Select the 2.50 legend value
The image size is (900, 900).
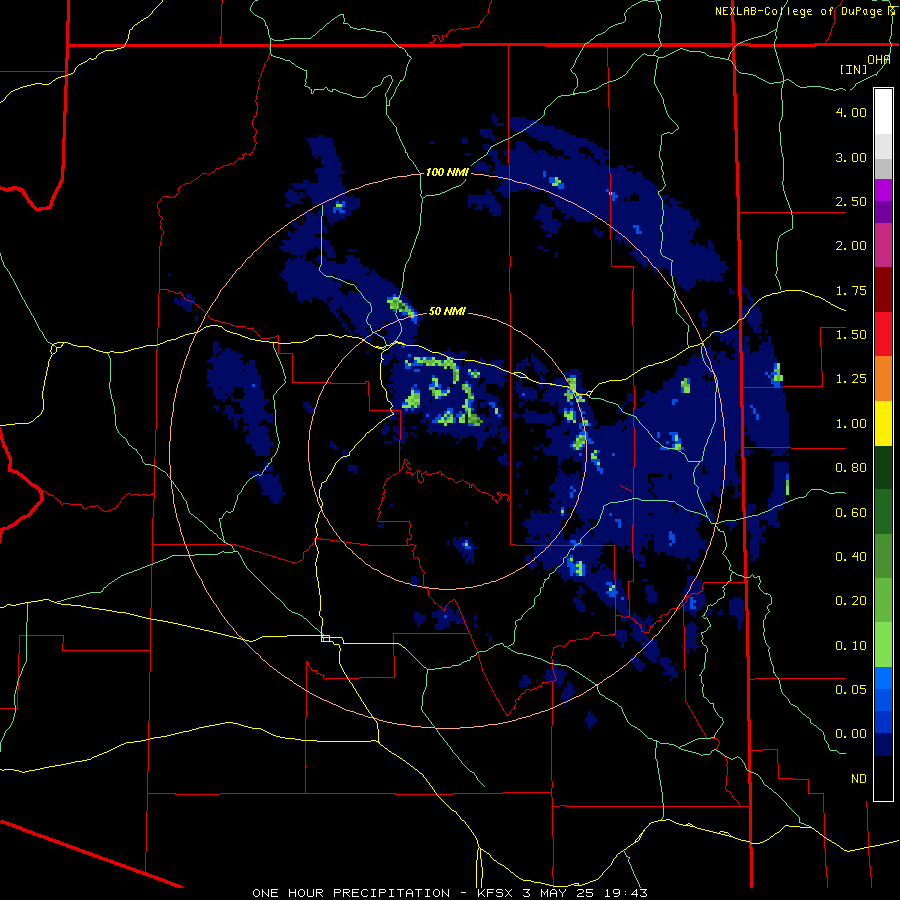point(851,201)
